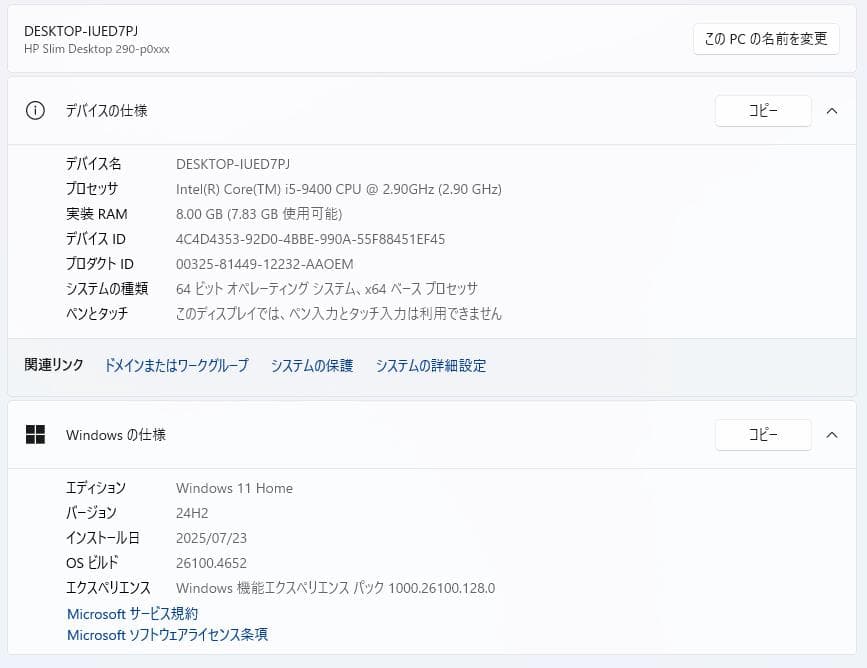Click the Windows logo next to Windows の仕様
Image resolution: width=867 pixels, height=668 pixels.
tap(37, 435)
